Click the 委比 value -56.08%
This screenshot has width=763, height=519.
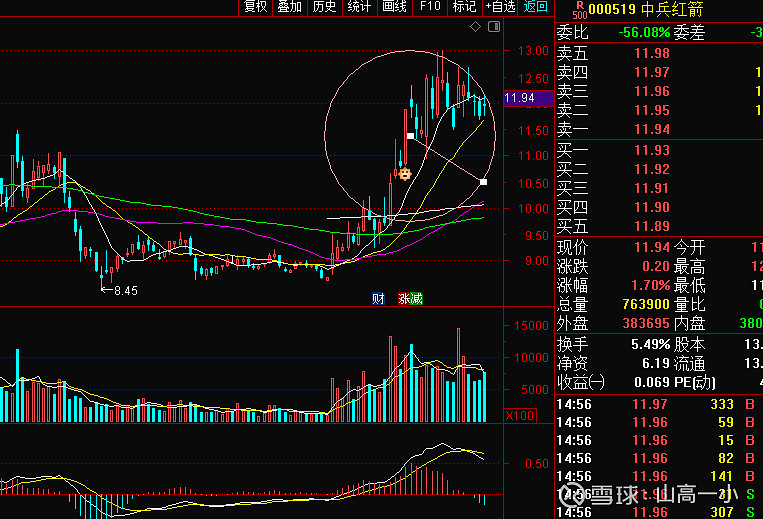pos(644,33)
